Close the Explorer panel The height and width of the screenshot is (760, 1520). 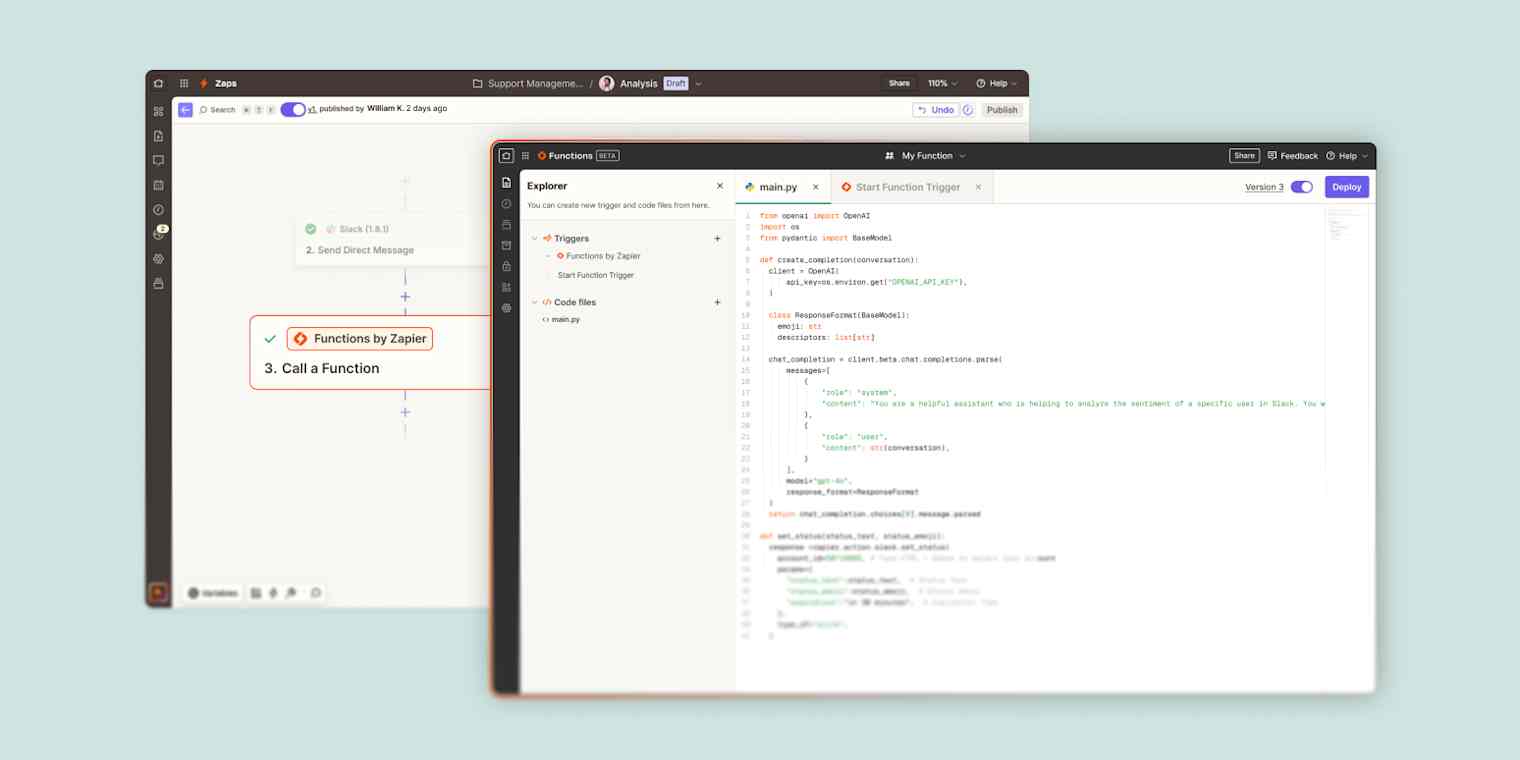coord(719,186)
